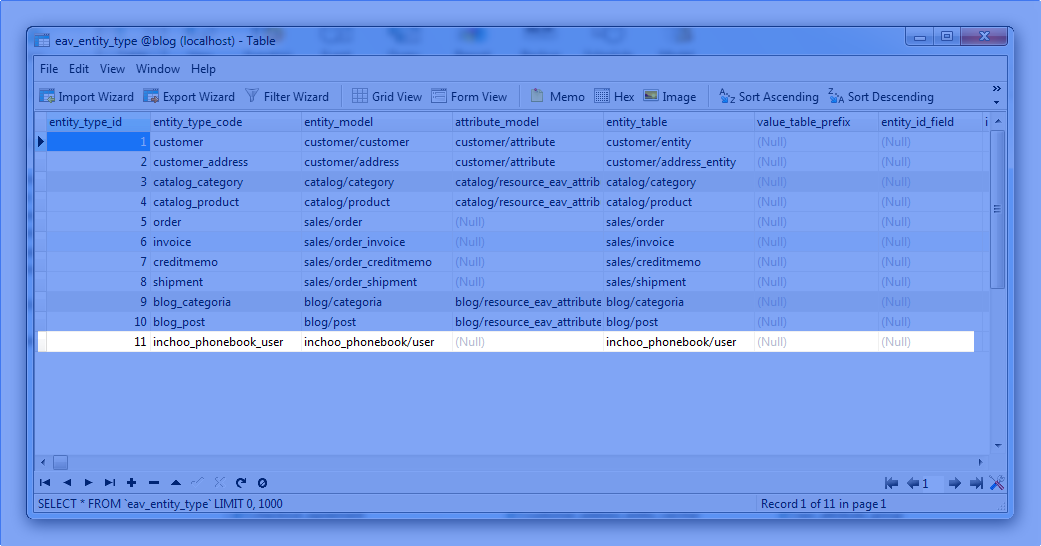Delete the record with minus icon
The image size is (1041, 546).
153,483
